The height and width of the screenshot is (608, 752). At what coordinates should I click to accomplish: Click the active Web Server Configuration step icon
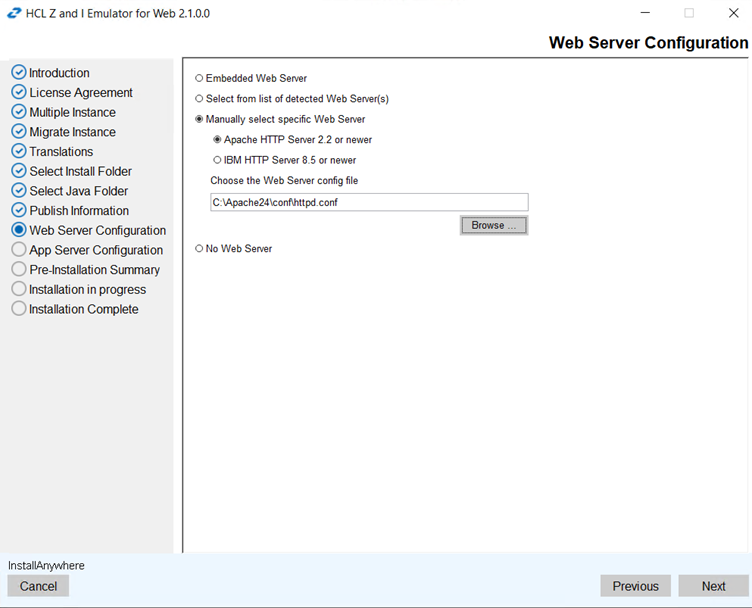(x=19, y=230)
